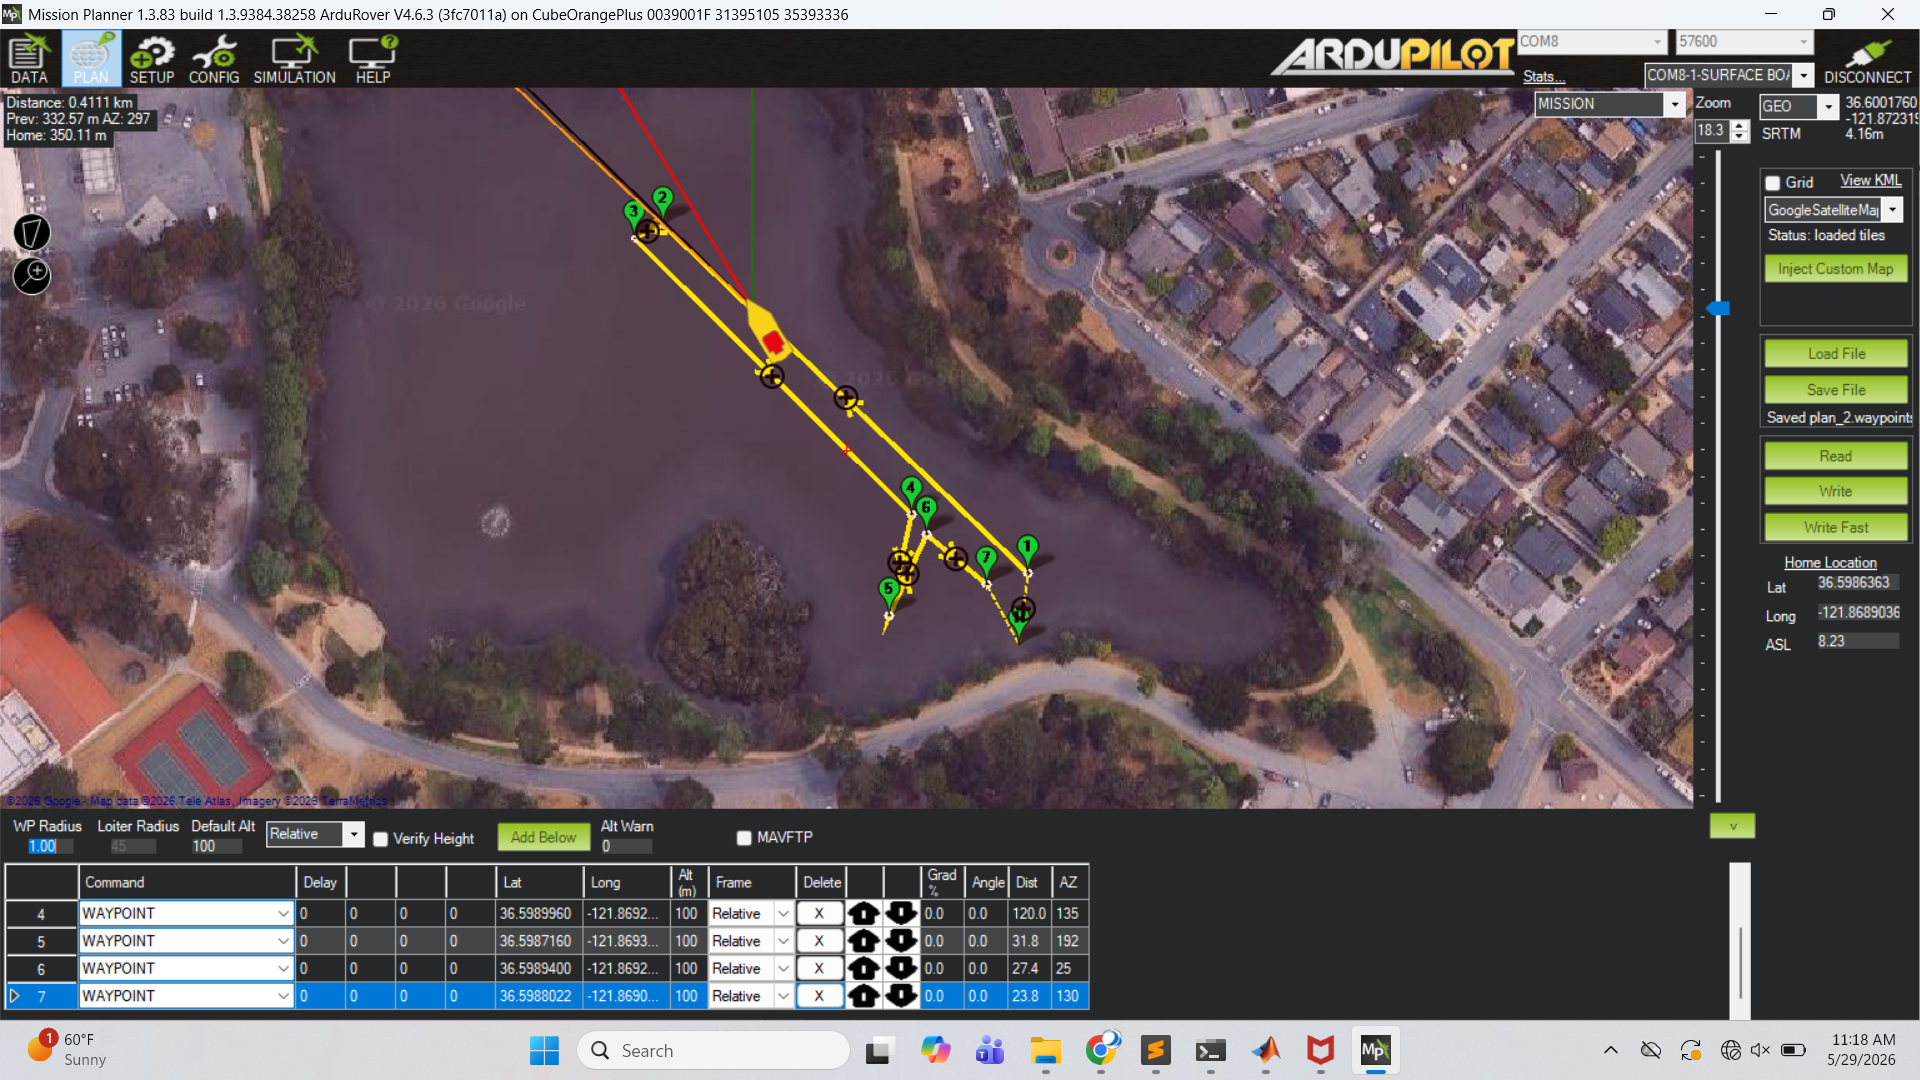Select green waypoint marker 2 on map
Viewport: 1920px width, 1080px height.
click(x=662, y=200)
